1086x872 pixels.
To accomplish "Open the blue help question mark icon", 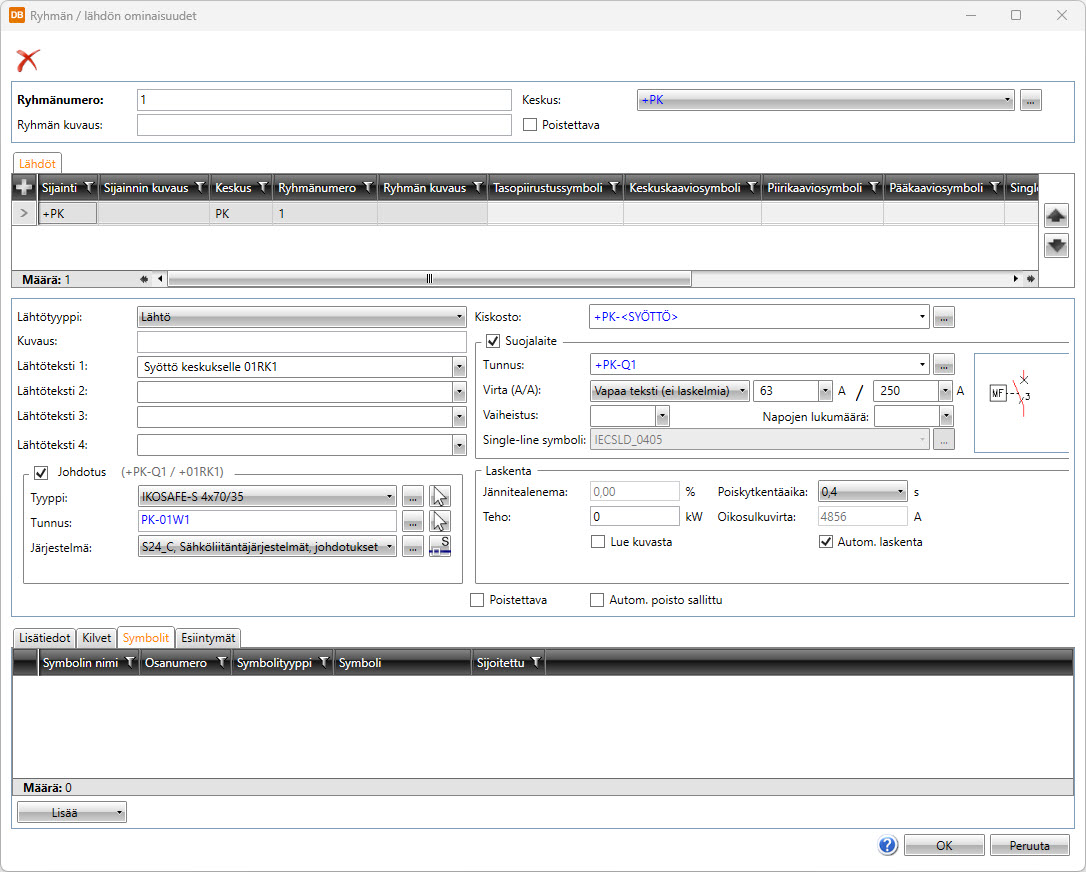I will [x=887, y=845].
